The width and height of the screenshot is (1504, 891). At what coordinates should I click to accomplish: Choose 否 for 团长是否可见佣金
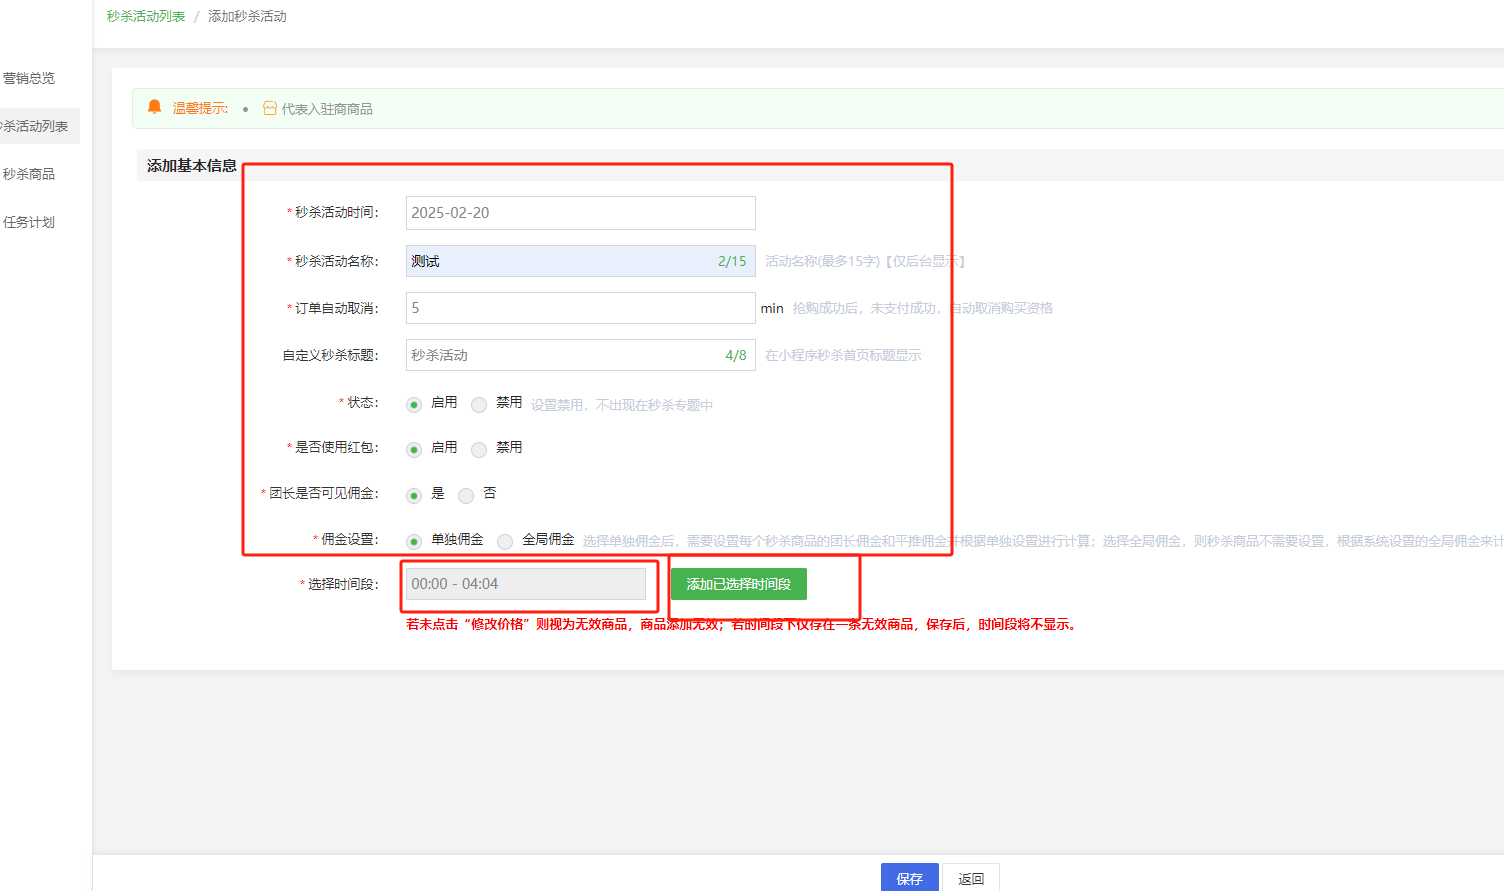click(x=466, y=496)
